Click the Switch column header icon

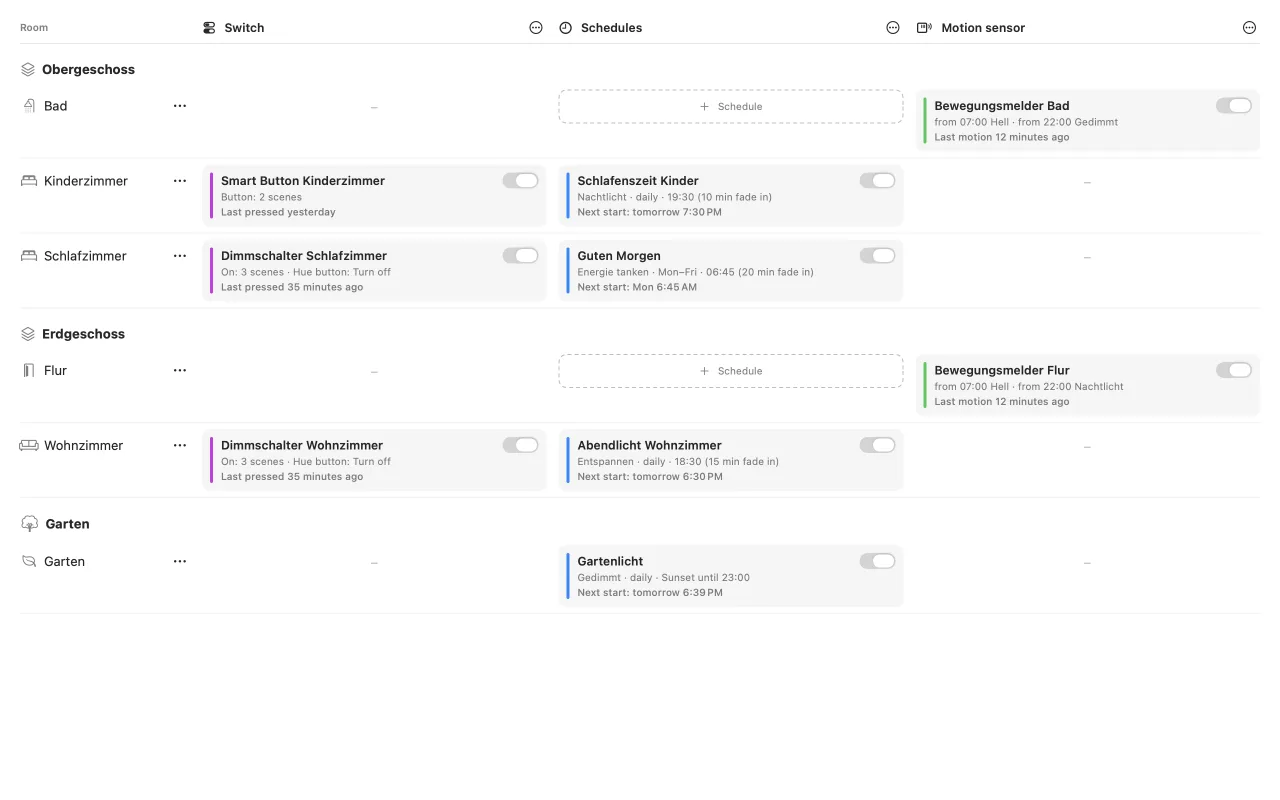[209, 28]
